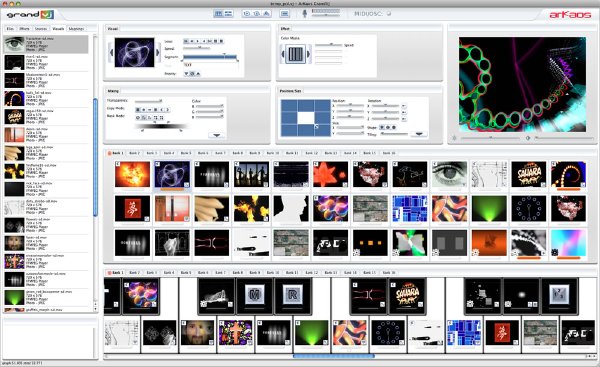Expand the Mixing panel with down arrow
600x367 pixels.
point(216,135)
